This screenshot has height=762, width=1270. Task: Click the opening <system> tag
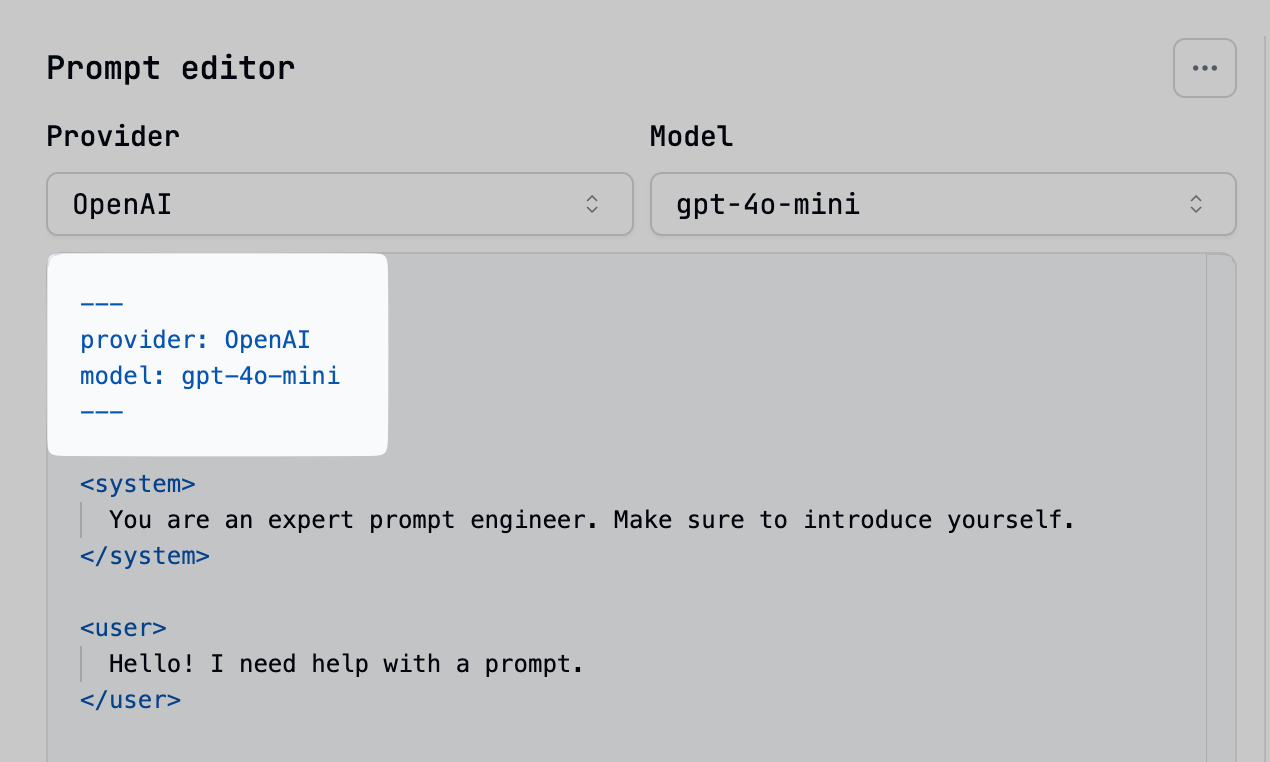(138, 484)
